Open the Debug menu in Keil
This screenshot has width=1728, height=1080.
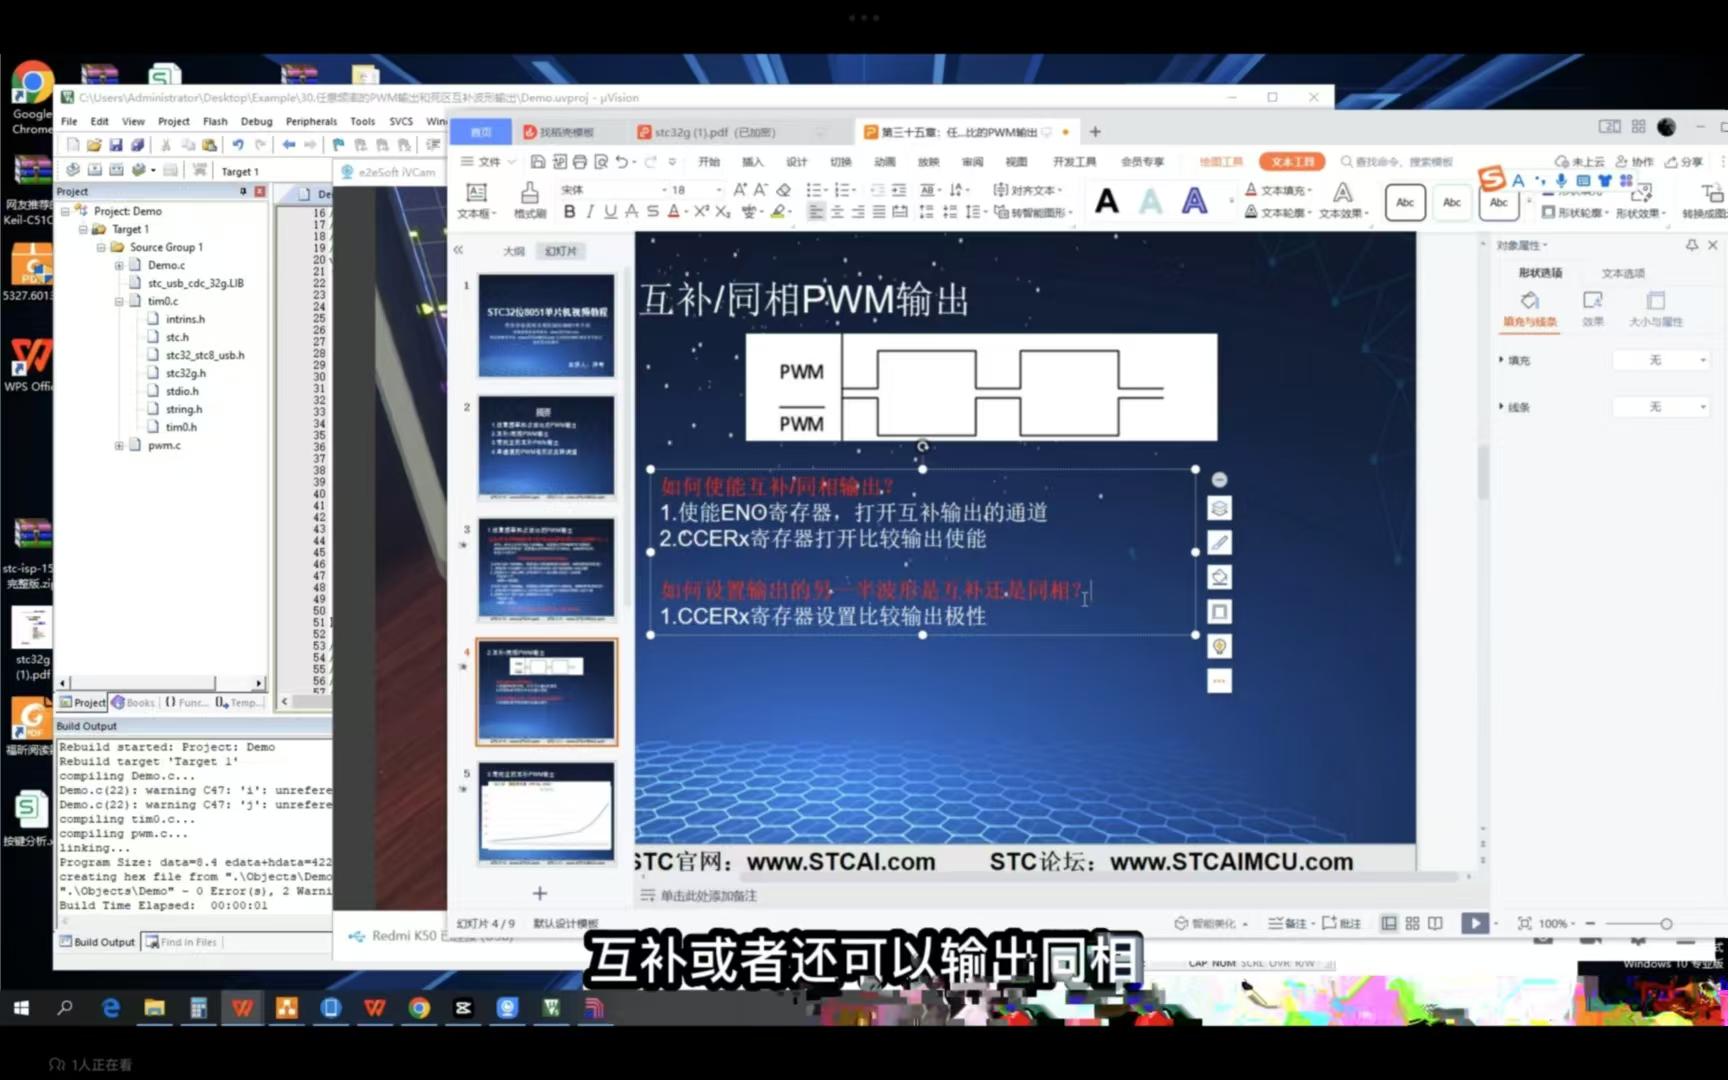(256, 121)
